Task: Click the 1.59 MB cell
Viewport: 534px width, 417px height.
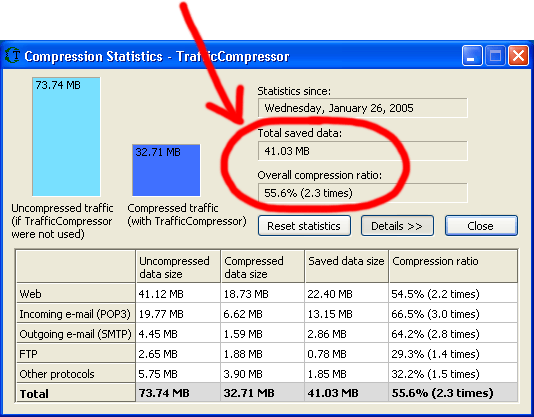Action: (x=263, y=334)
